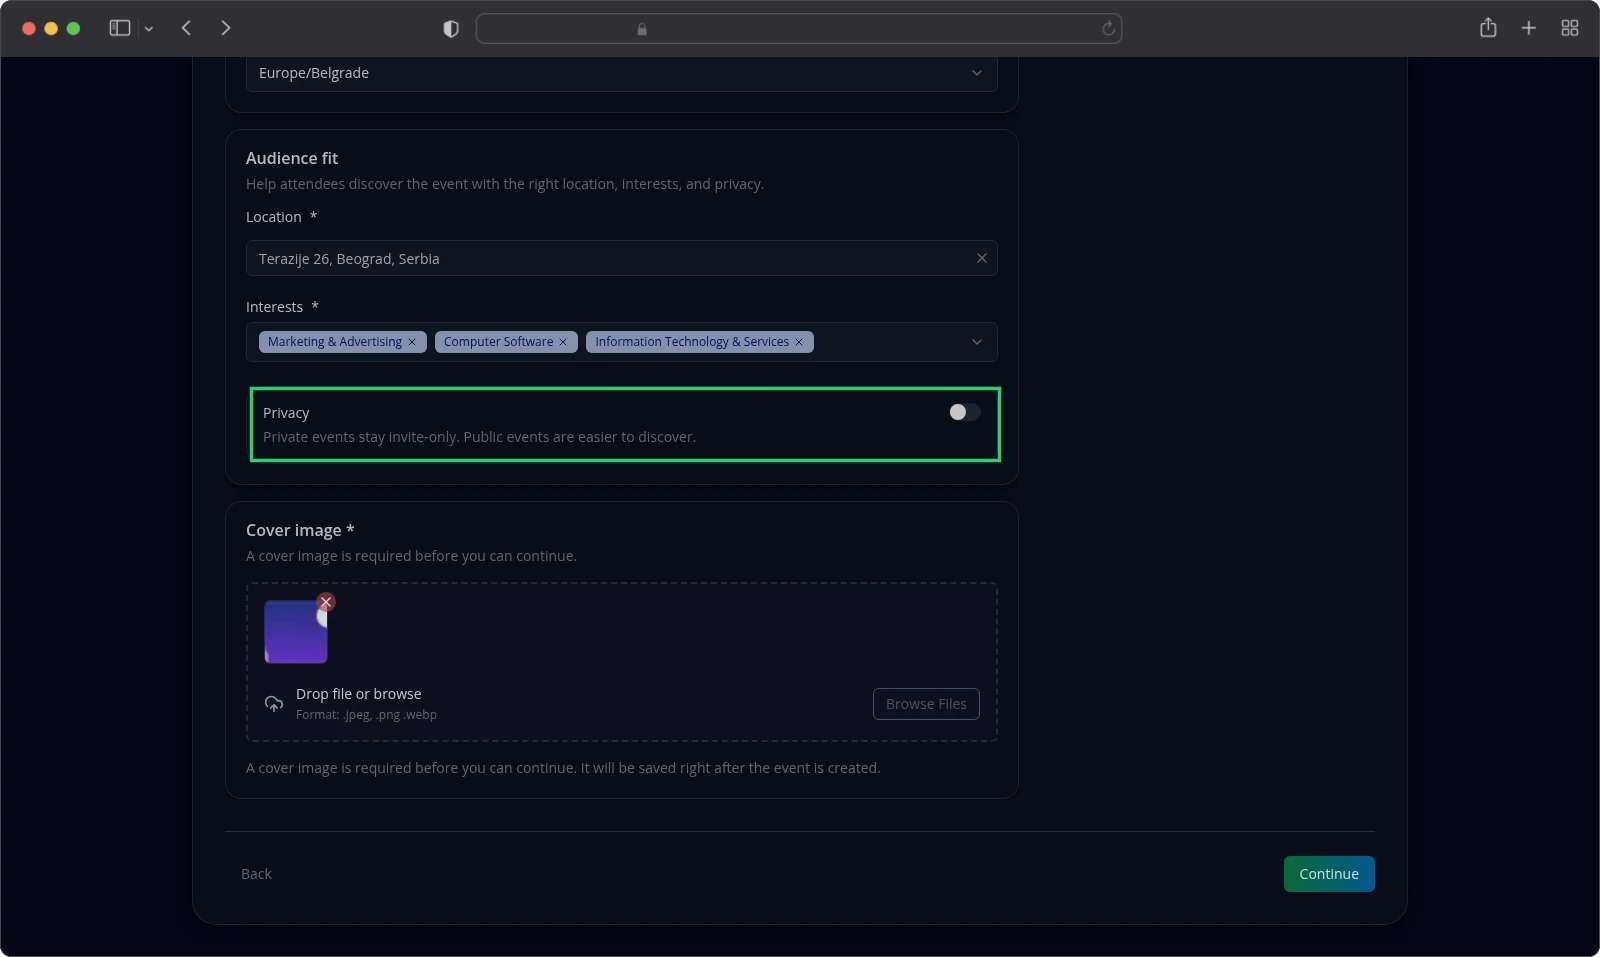Open the browser Share icon
Screen dimensions: 1600x957
1488,28
